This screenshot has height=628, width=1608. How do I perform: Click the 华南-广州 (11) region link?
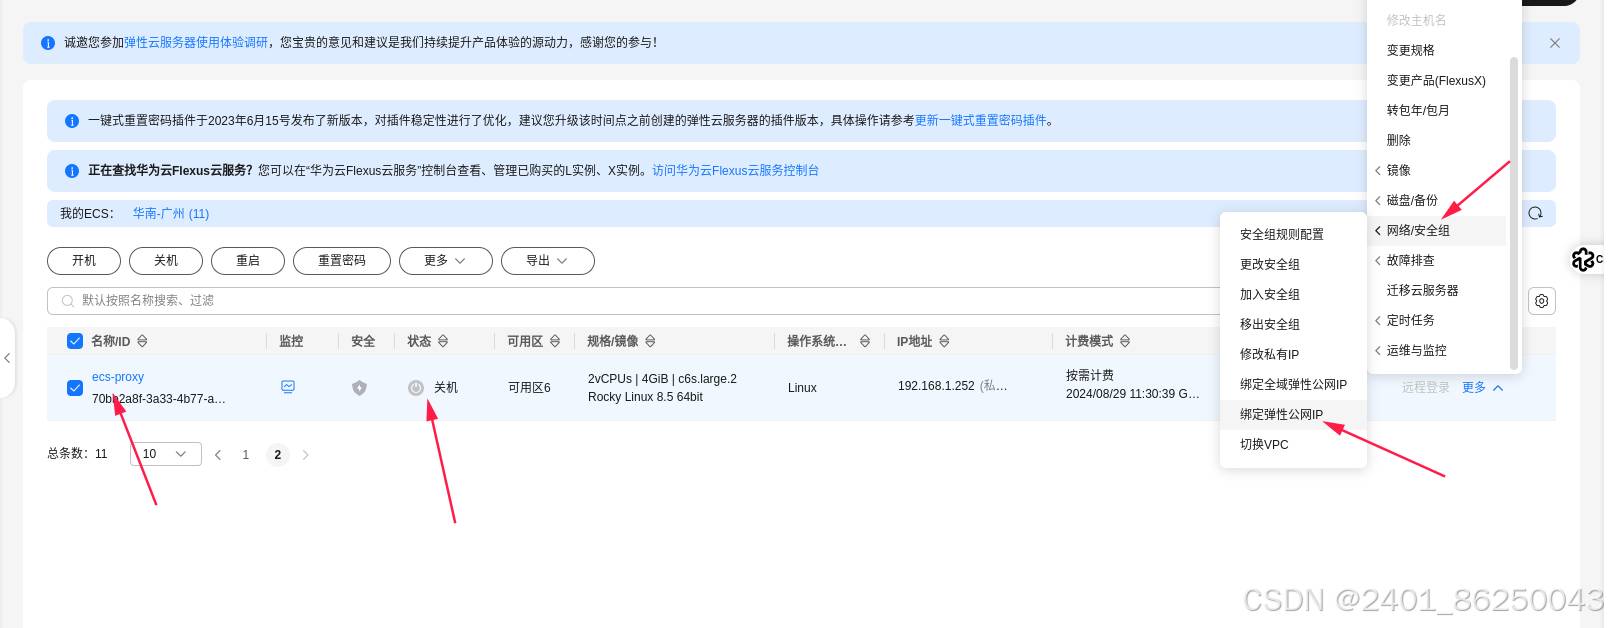click(171, 214)
